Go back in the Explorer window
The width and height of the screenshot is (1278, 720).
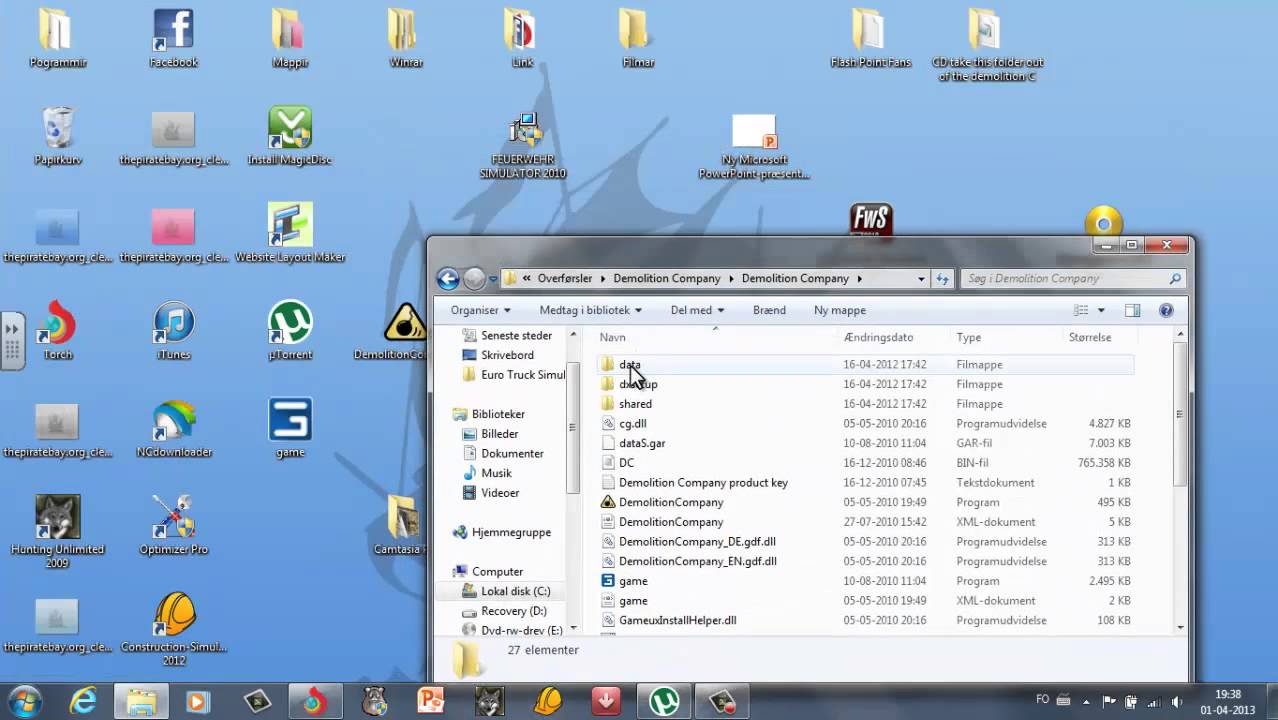(x=448, y=279)
